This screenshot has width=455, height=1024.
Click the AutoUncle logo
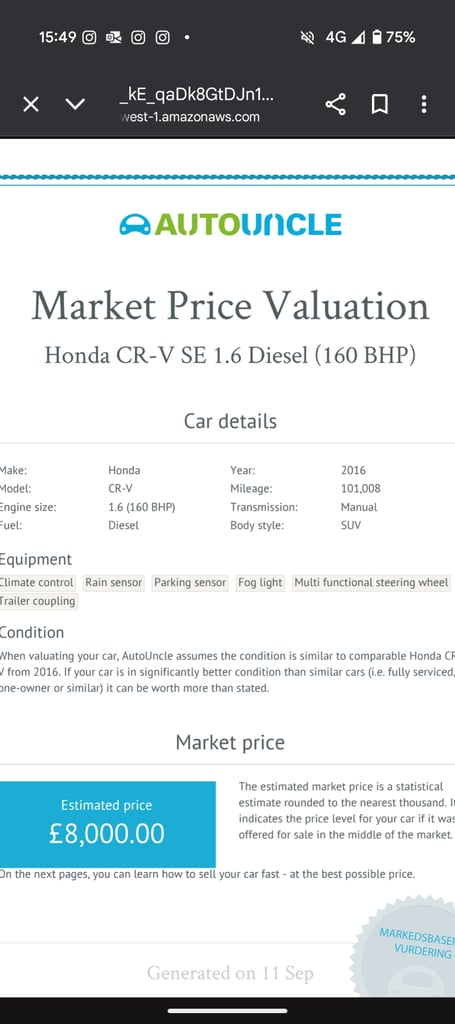[230, 224]
